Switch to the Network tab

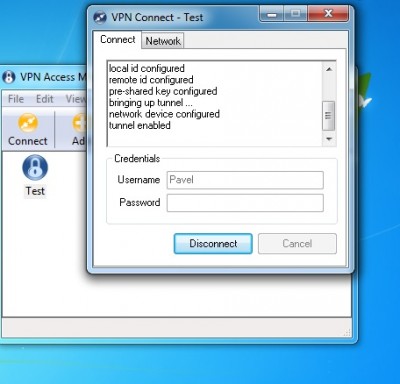coord(163,41)
